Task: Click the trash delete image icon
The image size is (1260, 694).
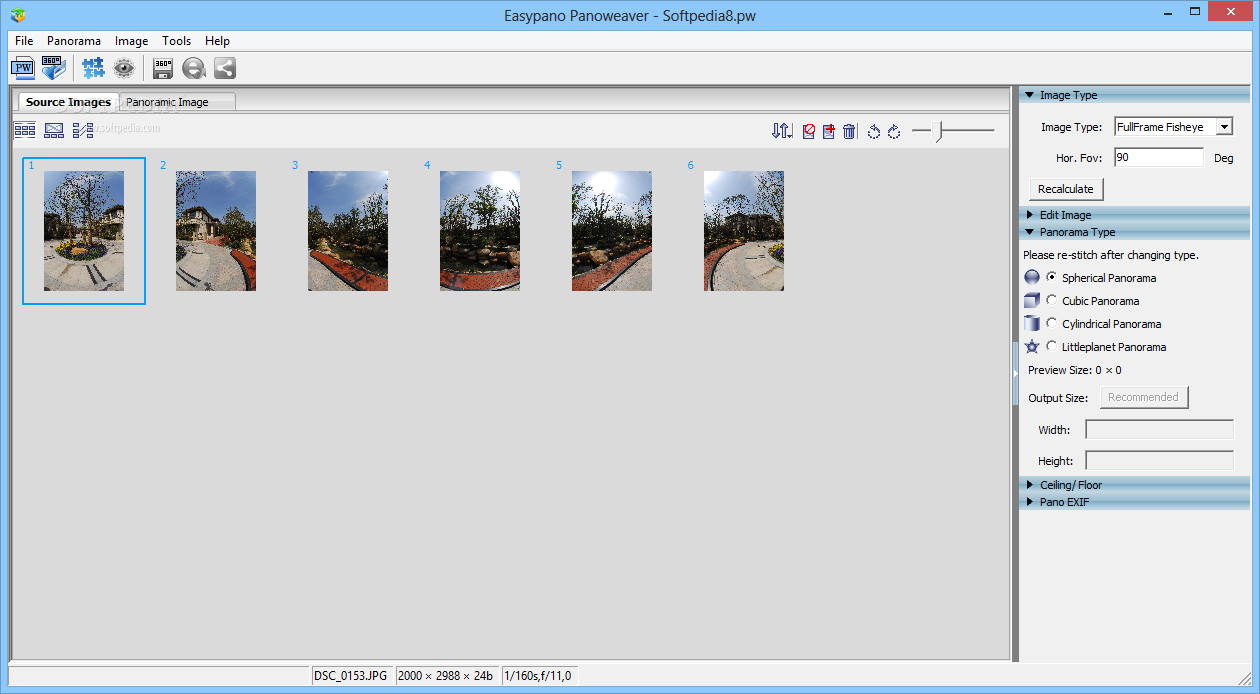Action: pos(849,131)
